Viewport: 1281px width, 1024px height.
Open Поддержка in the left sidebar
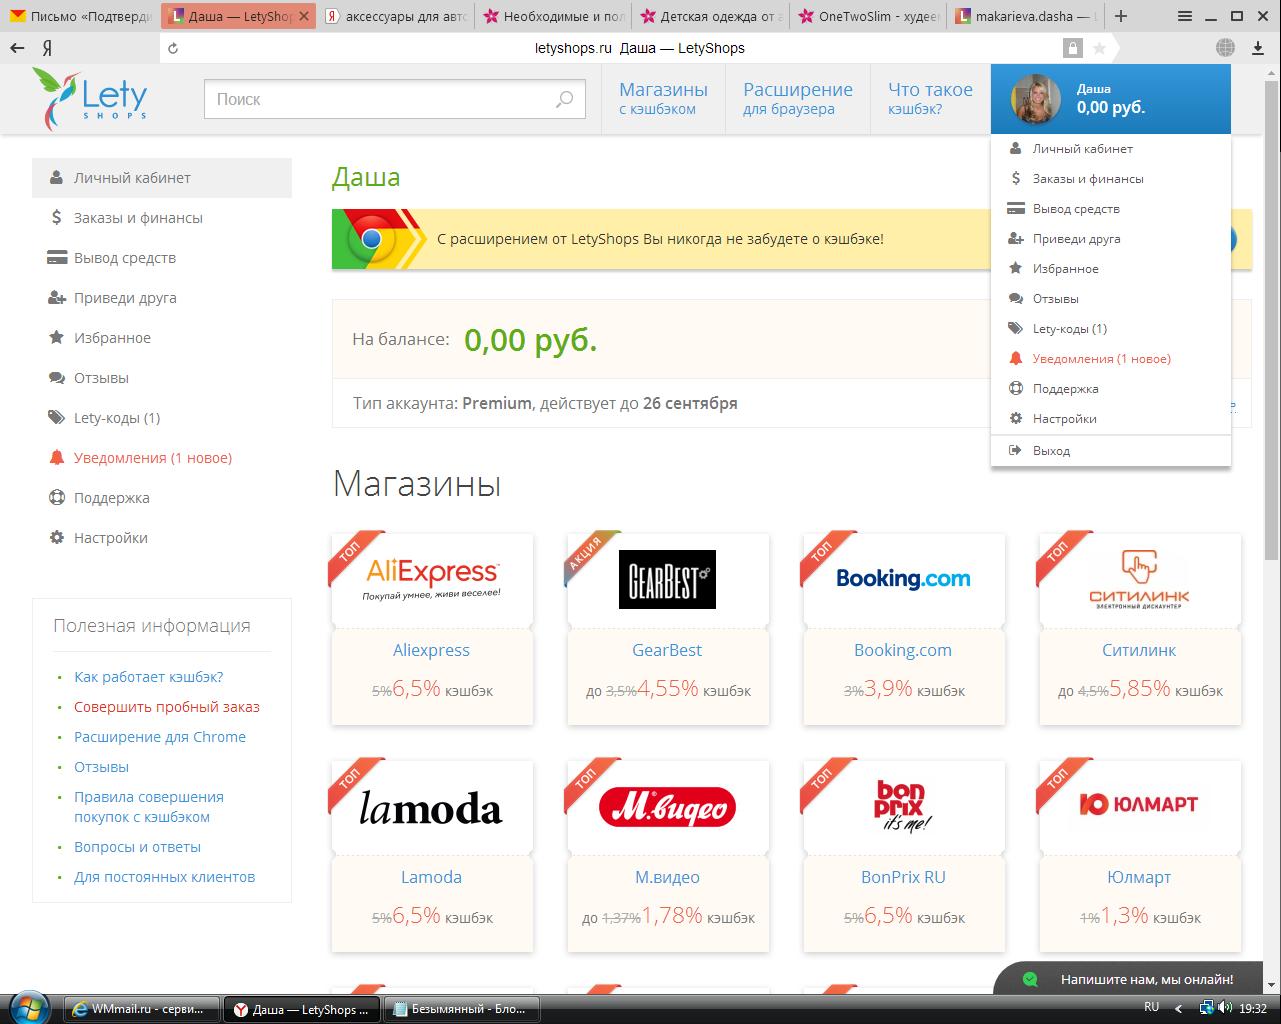(162, 498)
